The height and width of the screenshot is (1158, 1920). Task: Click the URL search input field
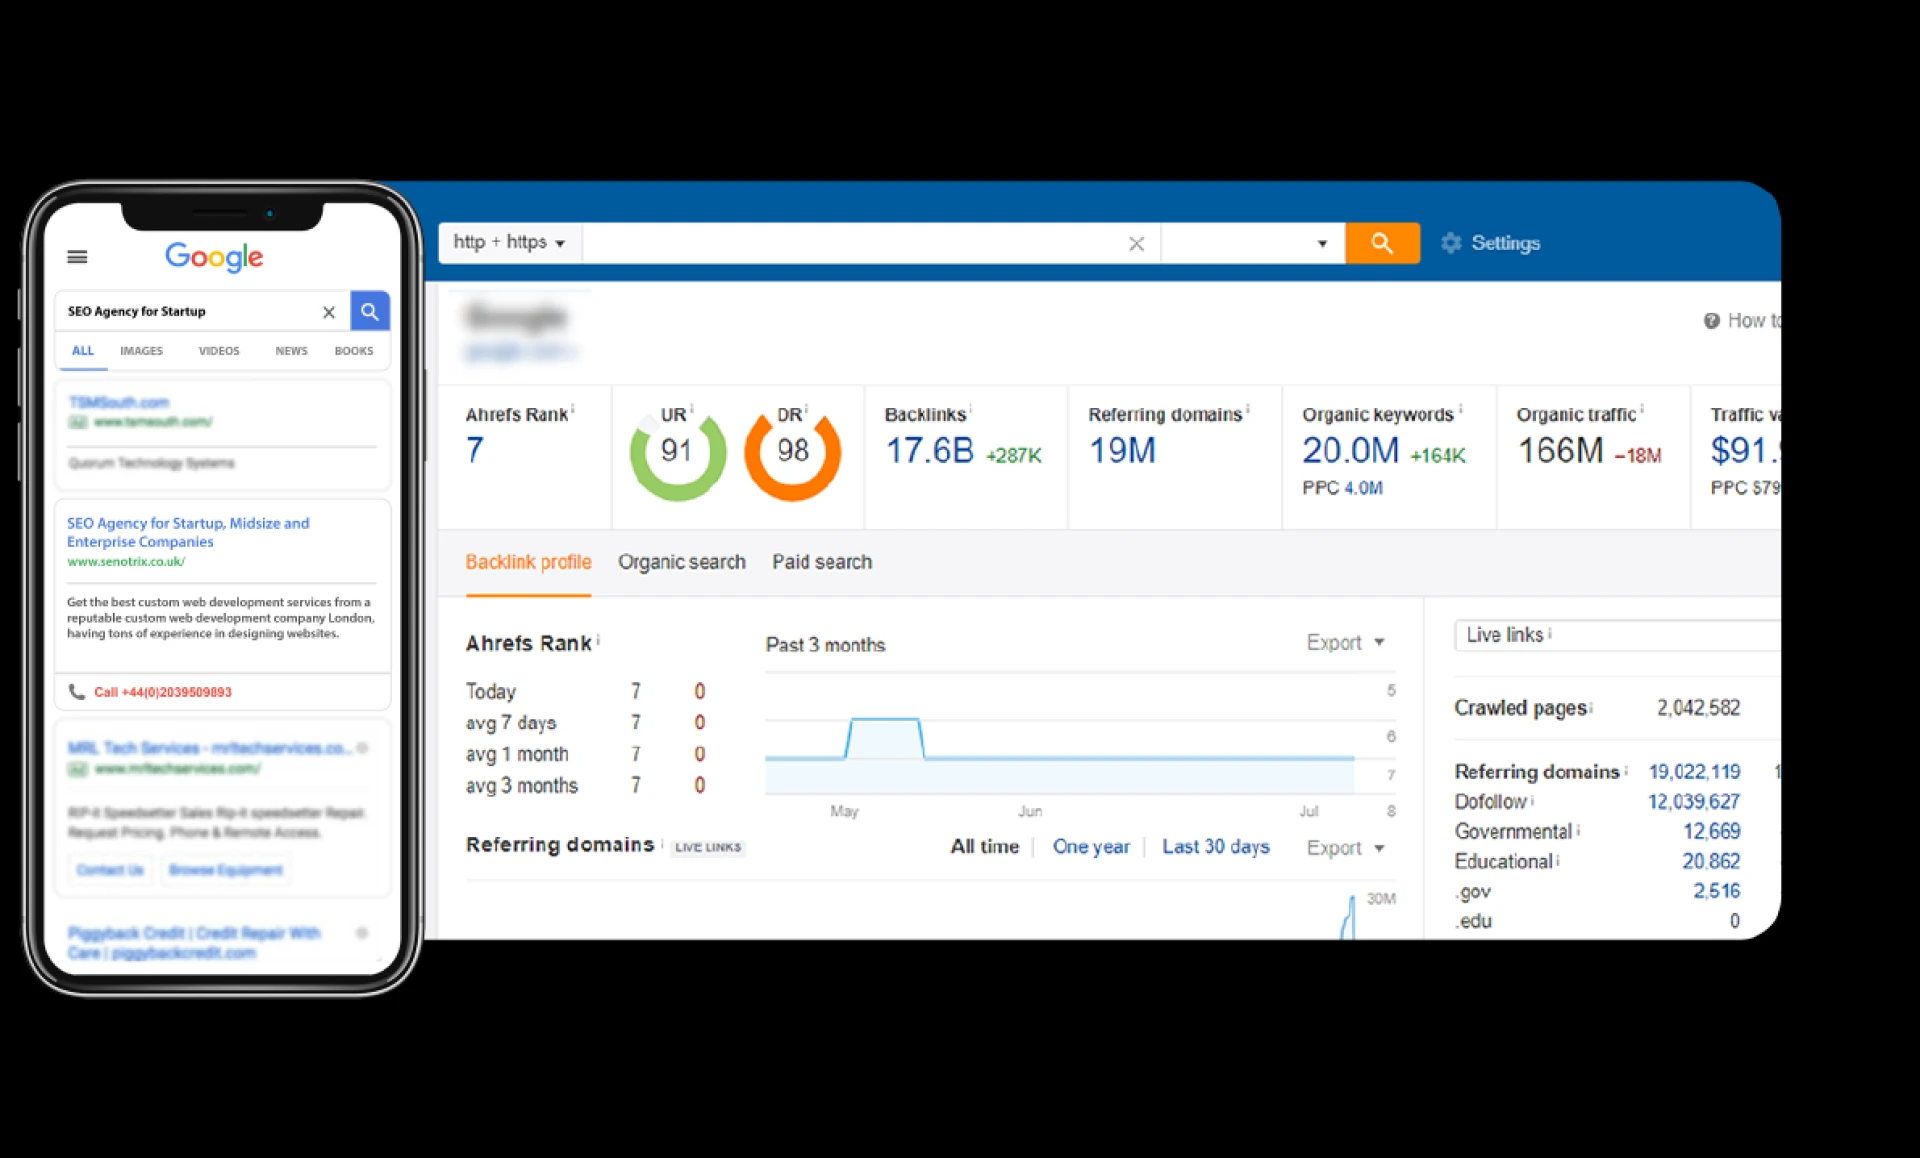[x=850, y=243]
